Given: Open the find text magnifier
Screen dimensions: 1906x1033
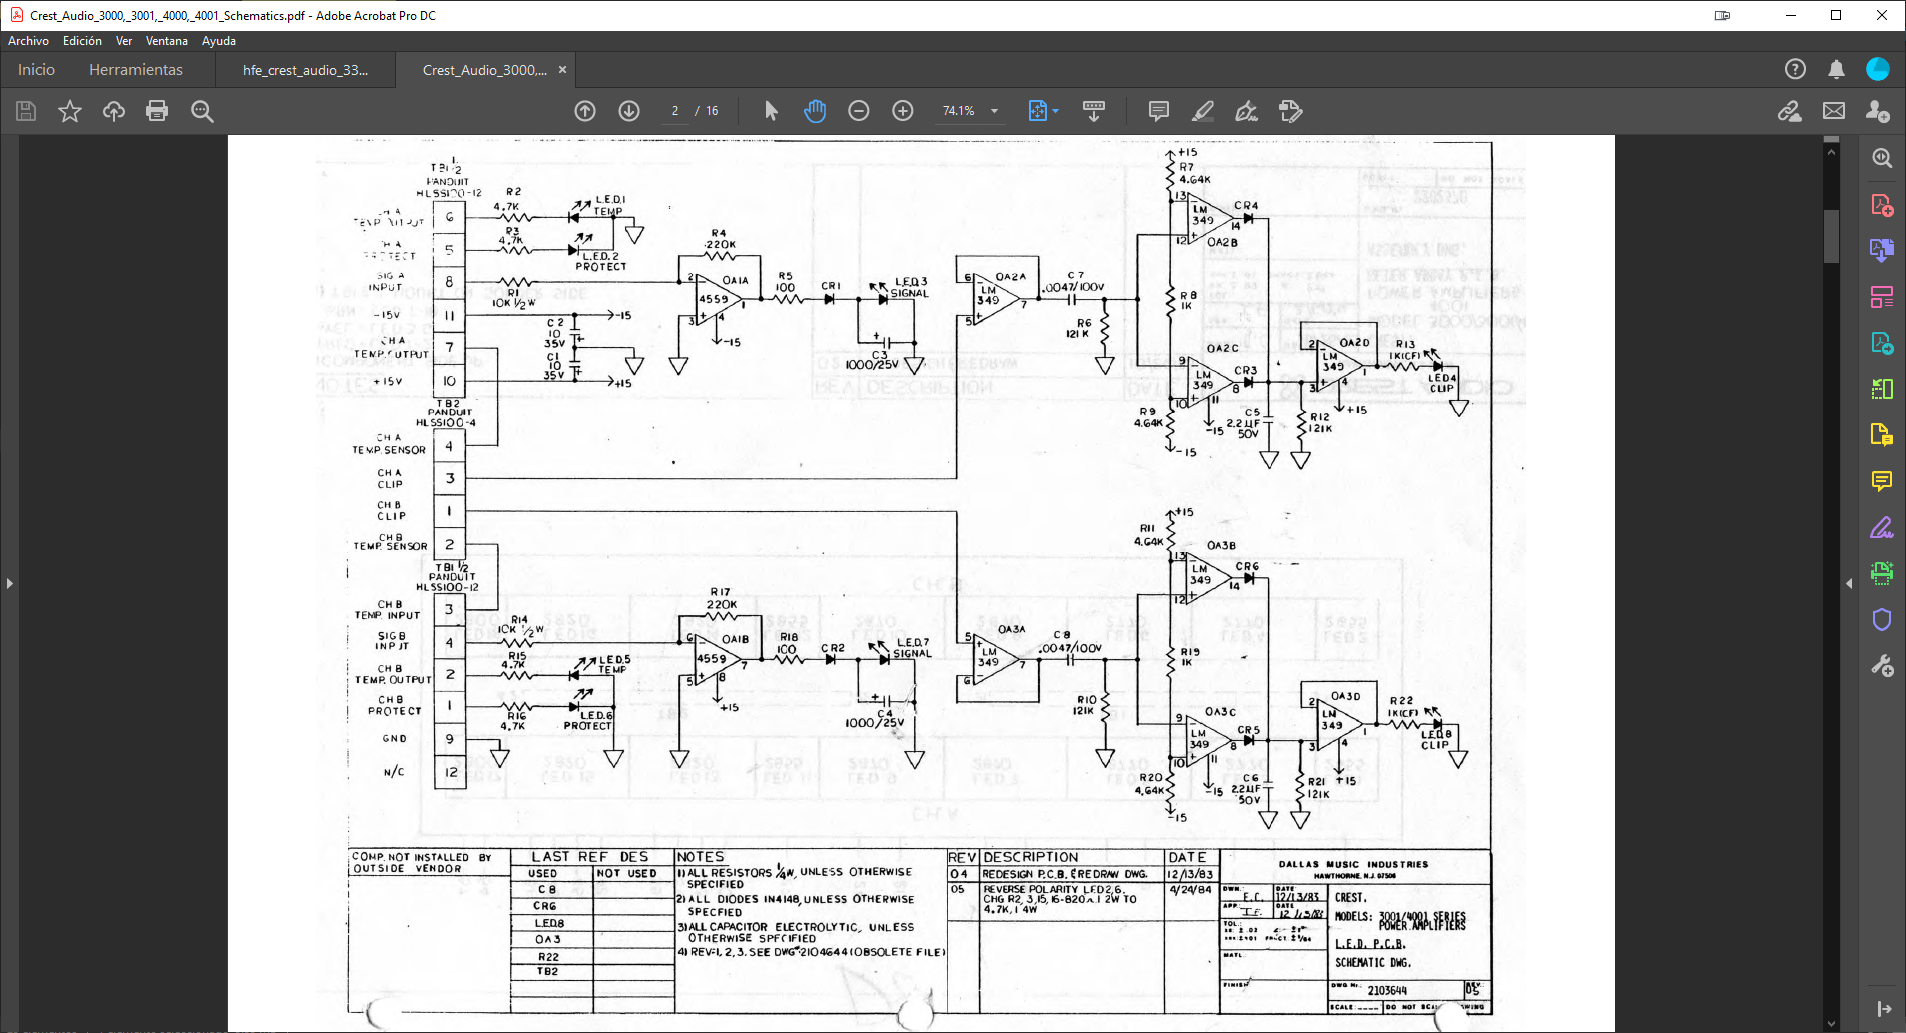Looking at the screenshot, I should click(x=202, y=111).
